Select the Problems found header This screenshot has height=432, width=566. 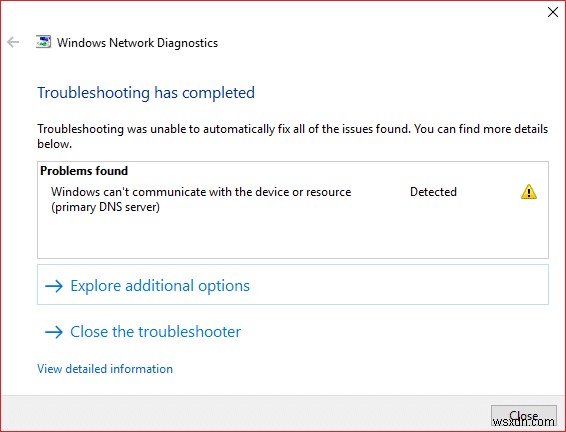[x=84, y=171]
